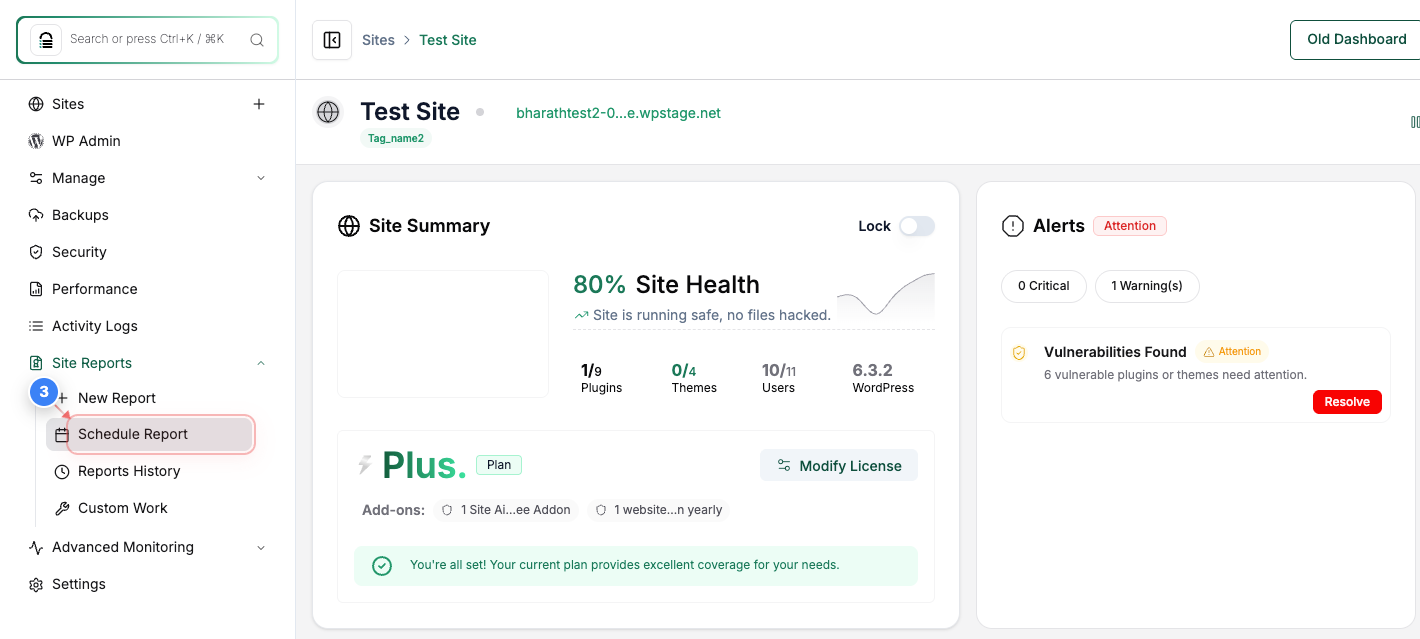This screenshot has width=1420, height=639.
Task: Click the globe icon beside Test Site title
Action: click(x=328, y=112)
